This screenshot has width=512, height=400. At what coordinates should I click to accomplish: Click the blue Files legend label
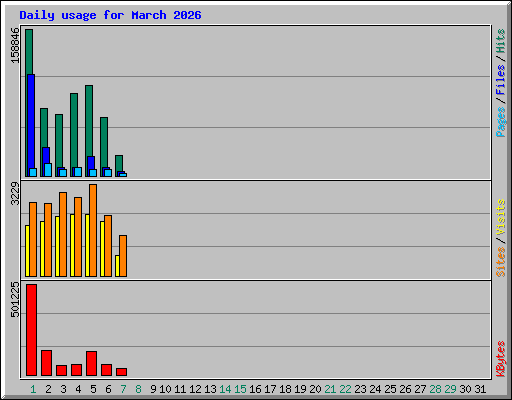pyautogui.click(x=501, y=80)
